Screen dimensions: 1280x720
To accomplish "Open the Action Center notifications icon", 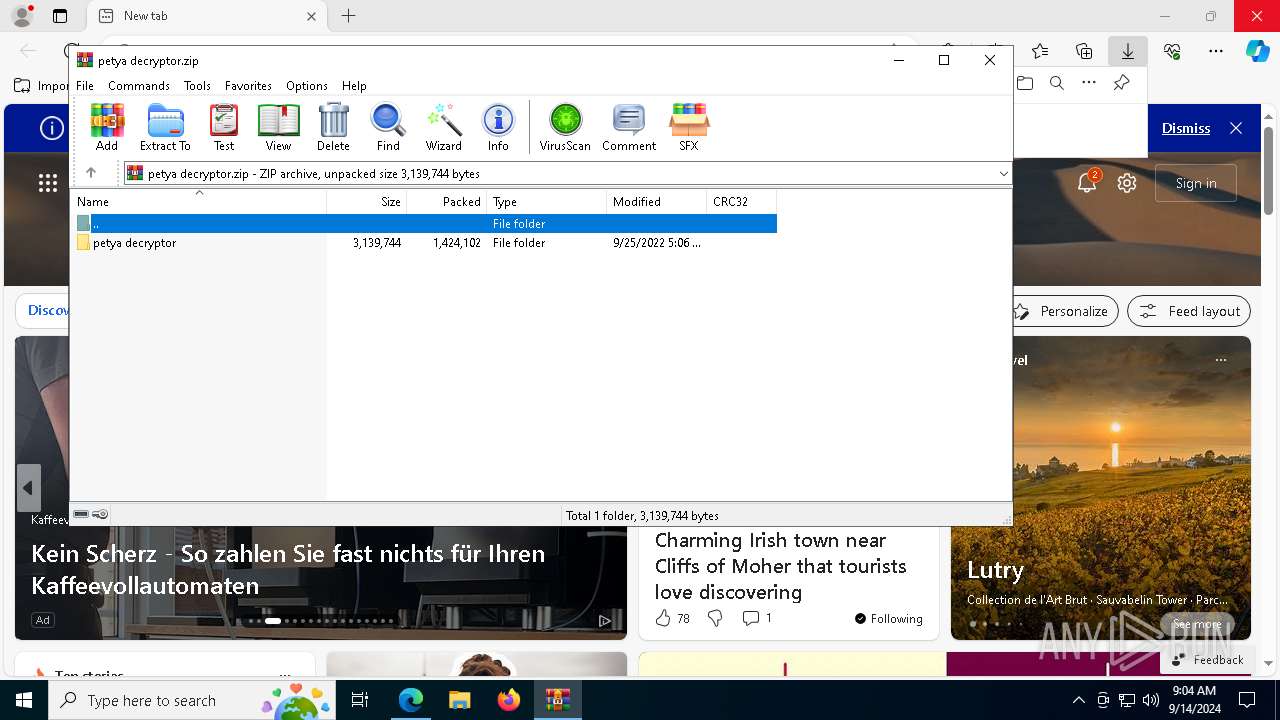I will coord(1247,700).
